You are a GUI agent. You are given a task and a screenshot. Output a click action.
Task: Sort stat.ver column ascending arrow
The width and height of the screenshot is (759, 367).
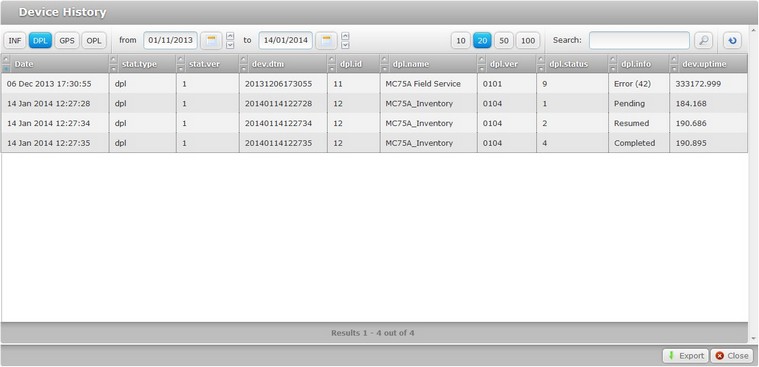tap(181, 60)
